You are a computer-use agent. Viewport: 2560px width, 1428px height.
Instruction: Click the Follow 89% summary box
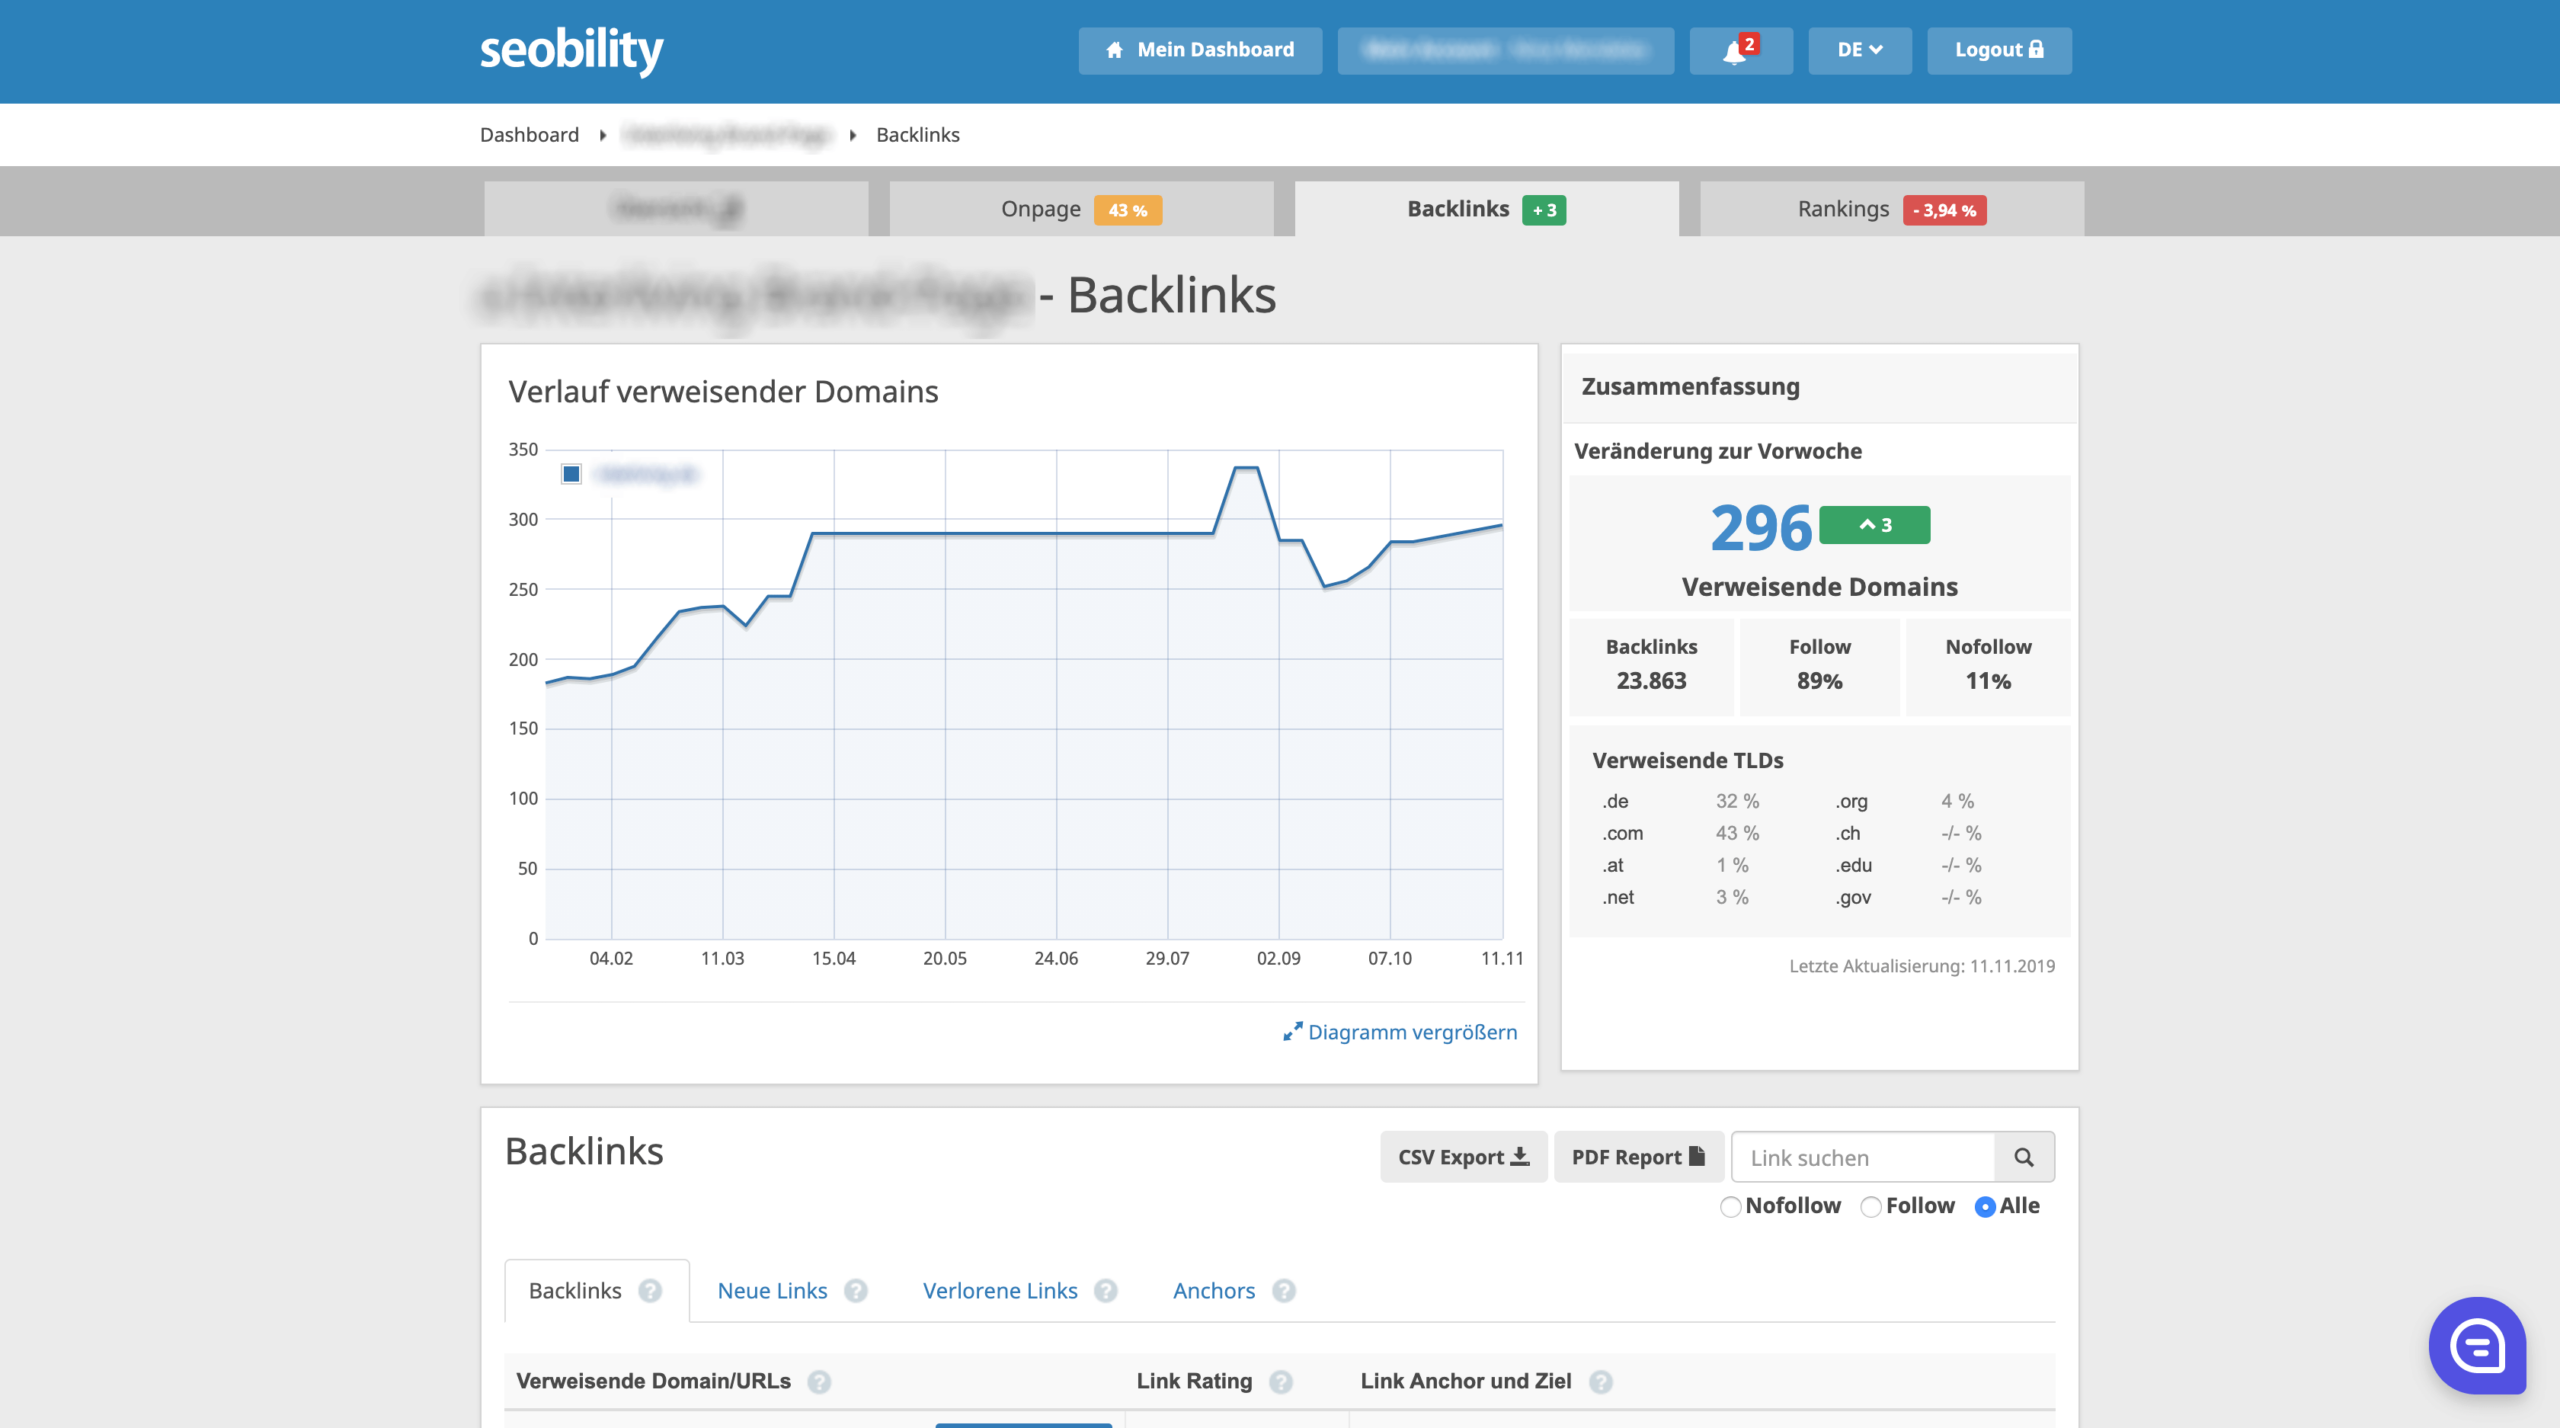(x=1820, y=665)
